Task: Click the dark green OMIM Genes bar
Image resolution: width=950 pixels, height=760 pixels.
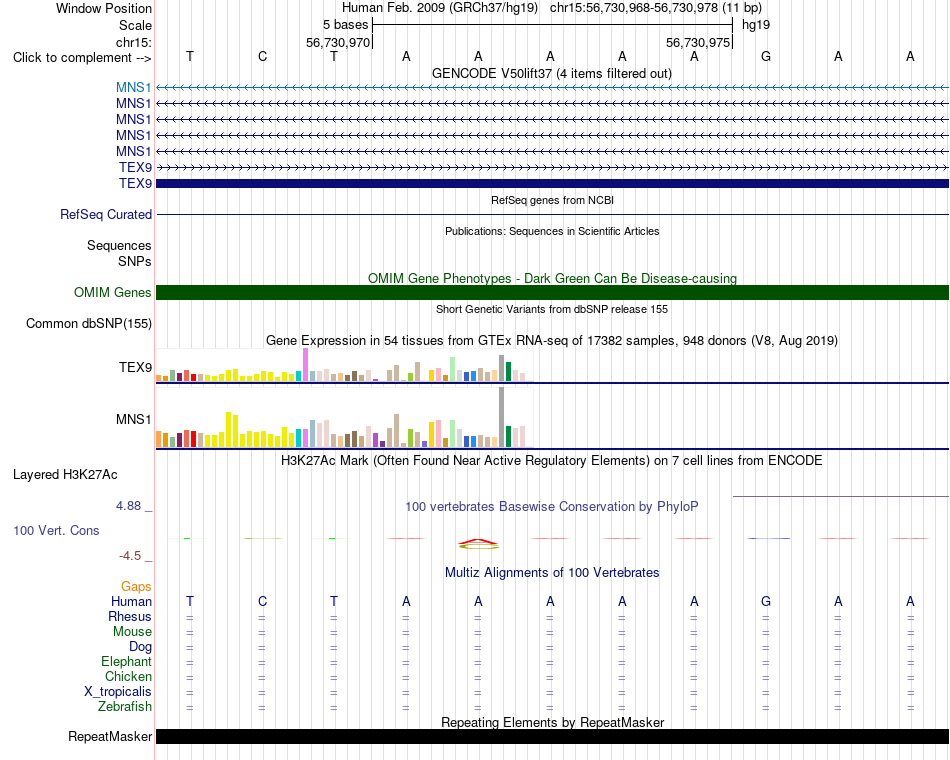Action: [552, 293]
